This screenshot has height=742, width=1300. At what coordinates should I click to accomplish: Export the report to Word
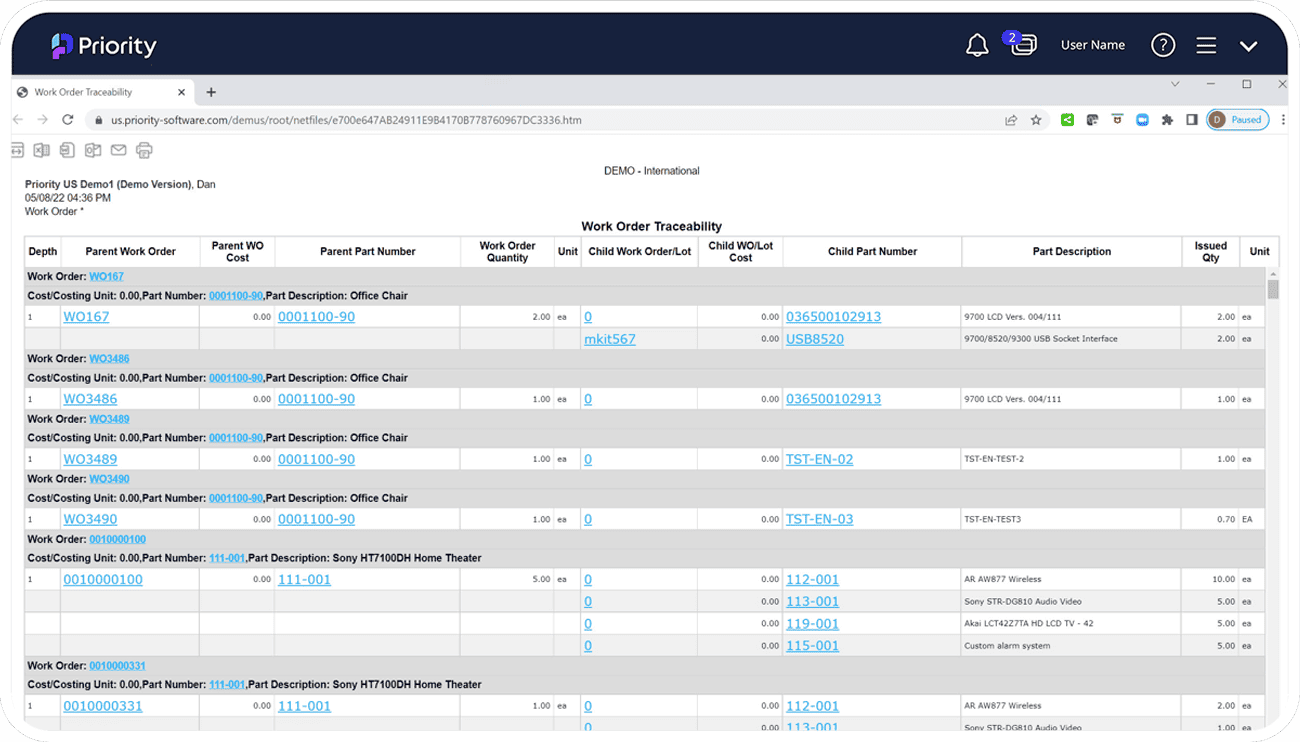tap(67, 150)
